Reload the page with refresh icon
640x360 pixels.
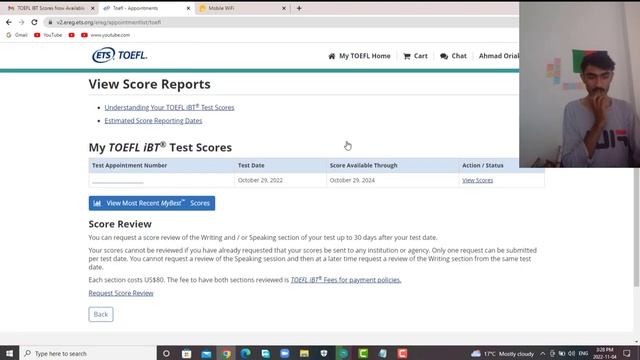point(34,22)
